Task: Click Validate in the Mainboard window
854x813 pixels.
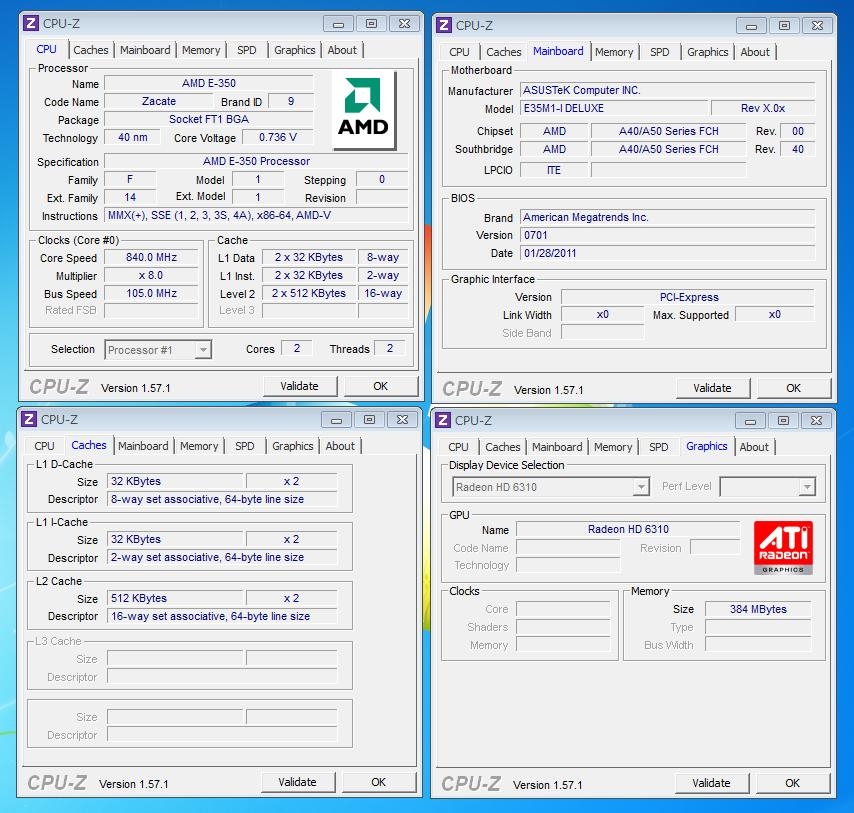Action: point(712,388)
